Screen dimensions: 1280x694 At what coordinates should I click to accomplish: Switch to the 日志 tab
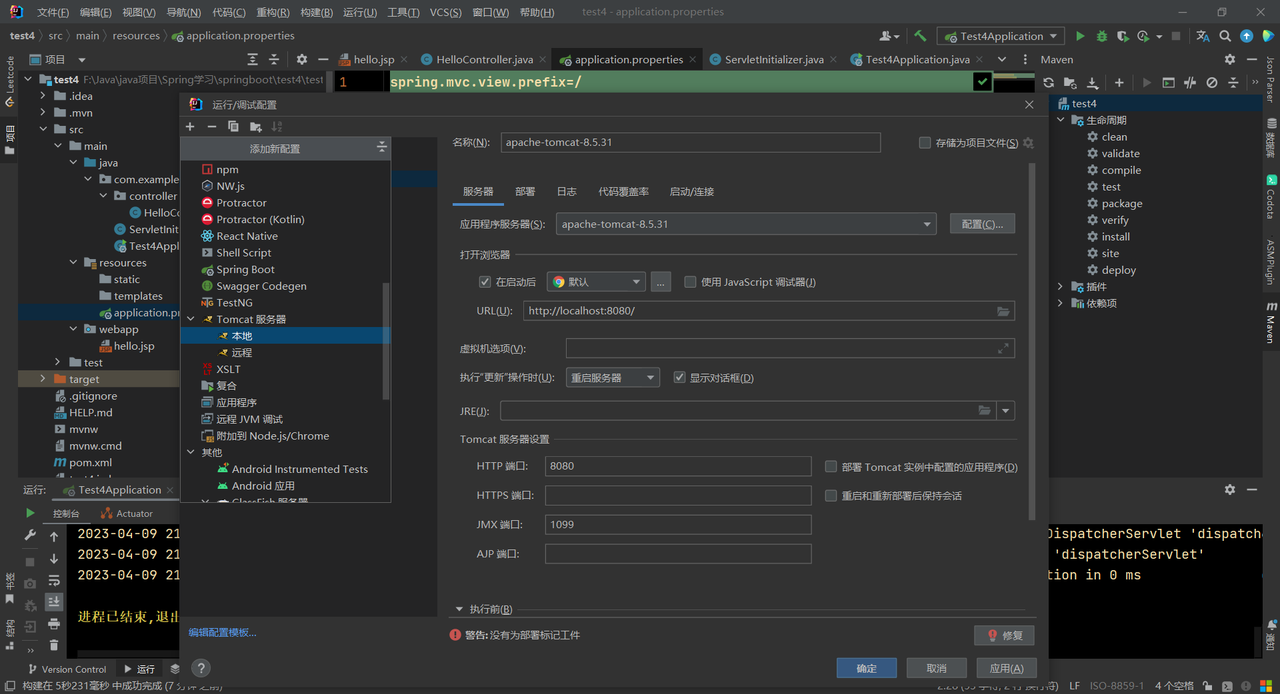pyautogui.click(x=567, y=192)
